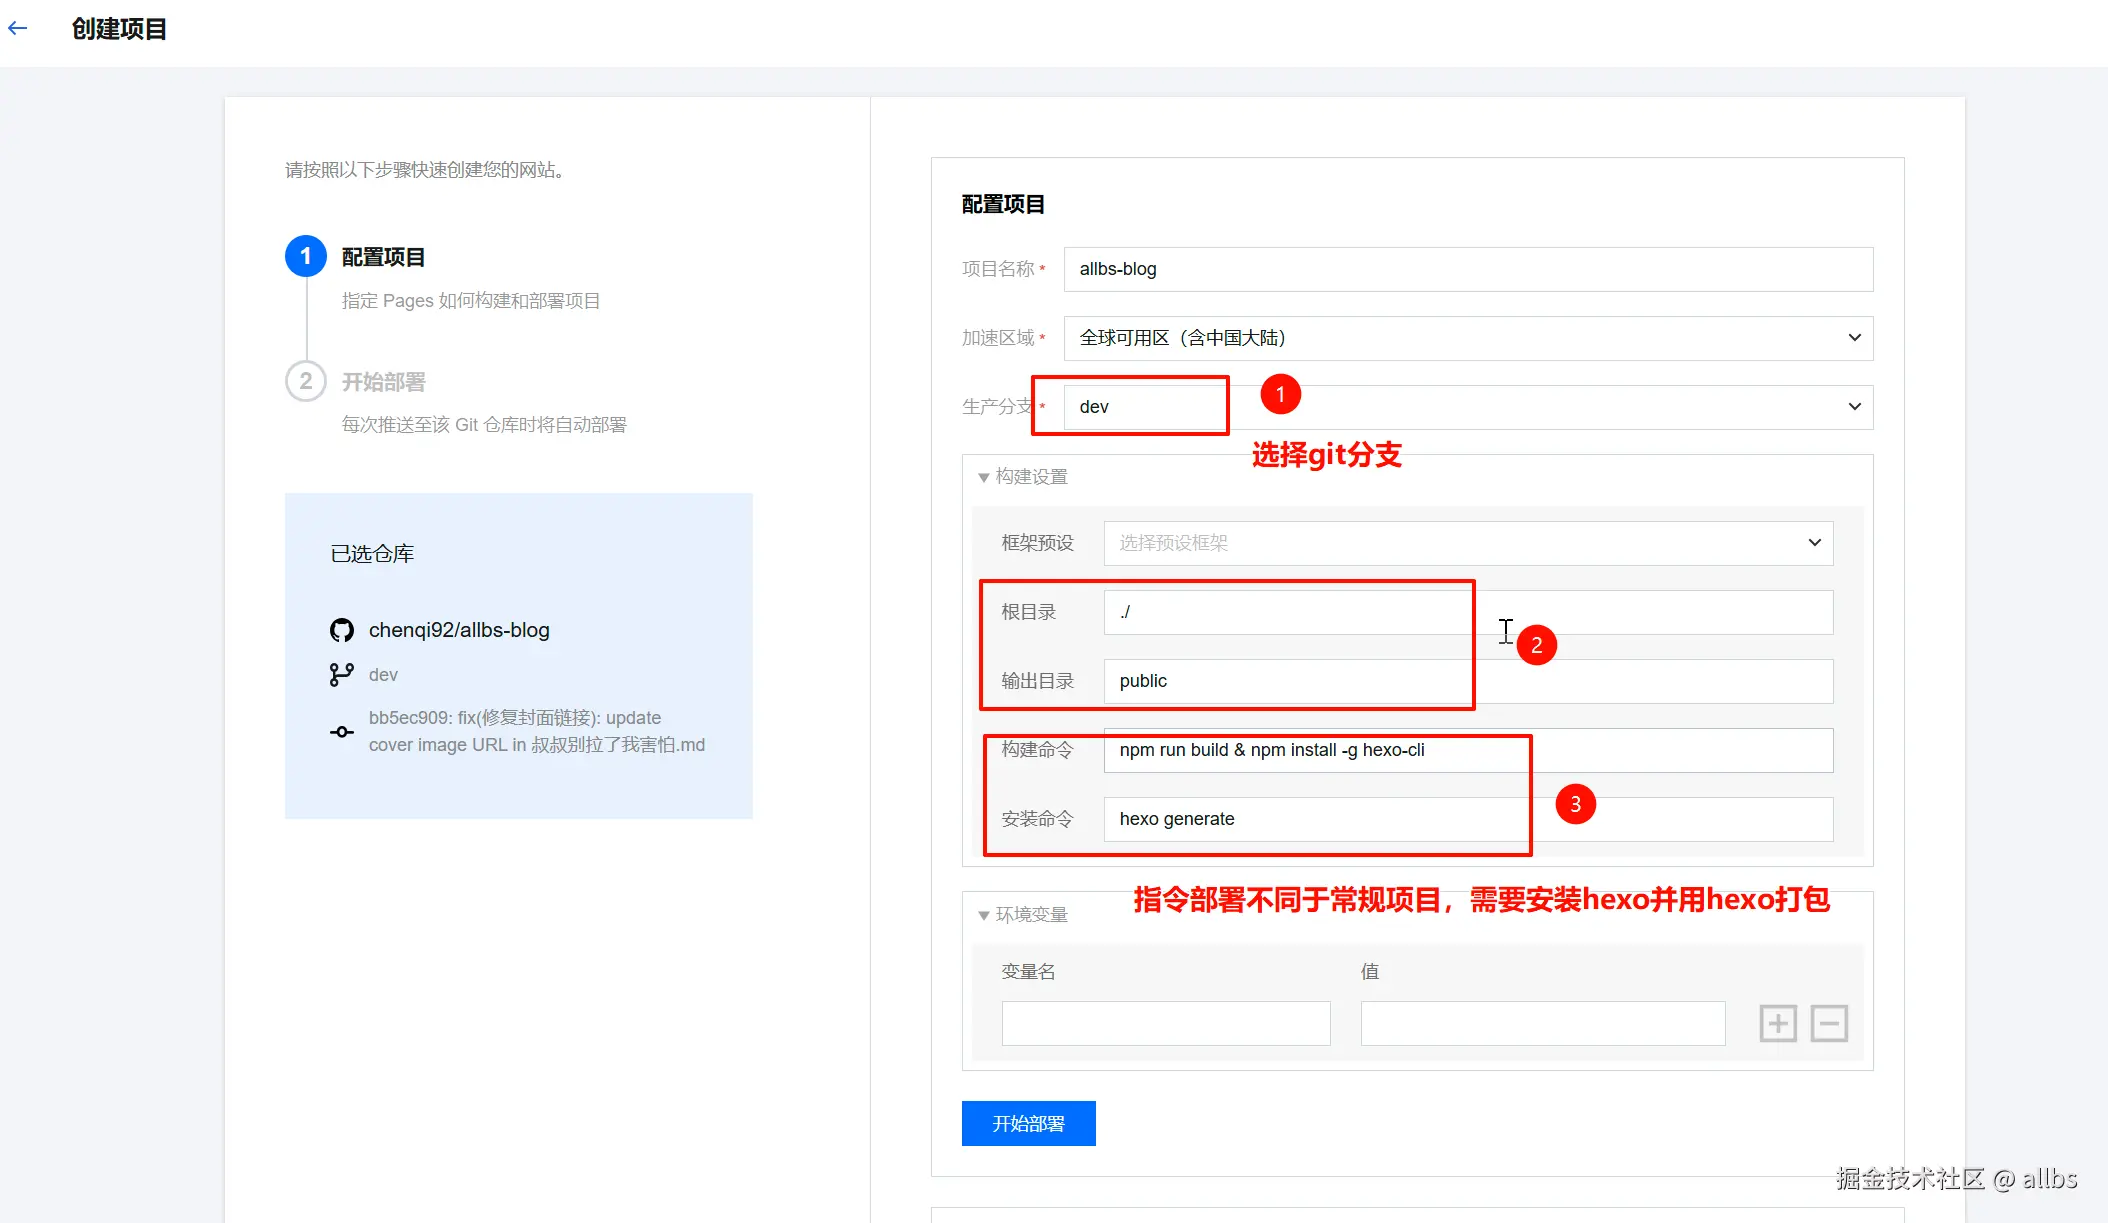Click the 变量名 variable name input
The width and height of the screenshot is (2108, 1223).
pyautogui.click(x=1166, y=1023)
